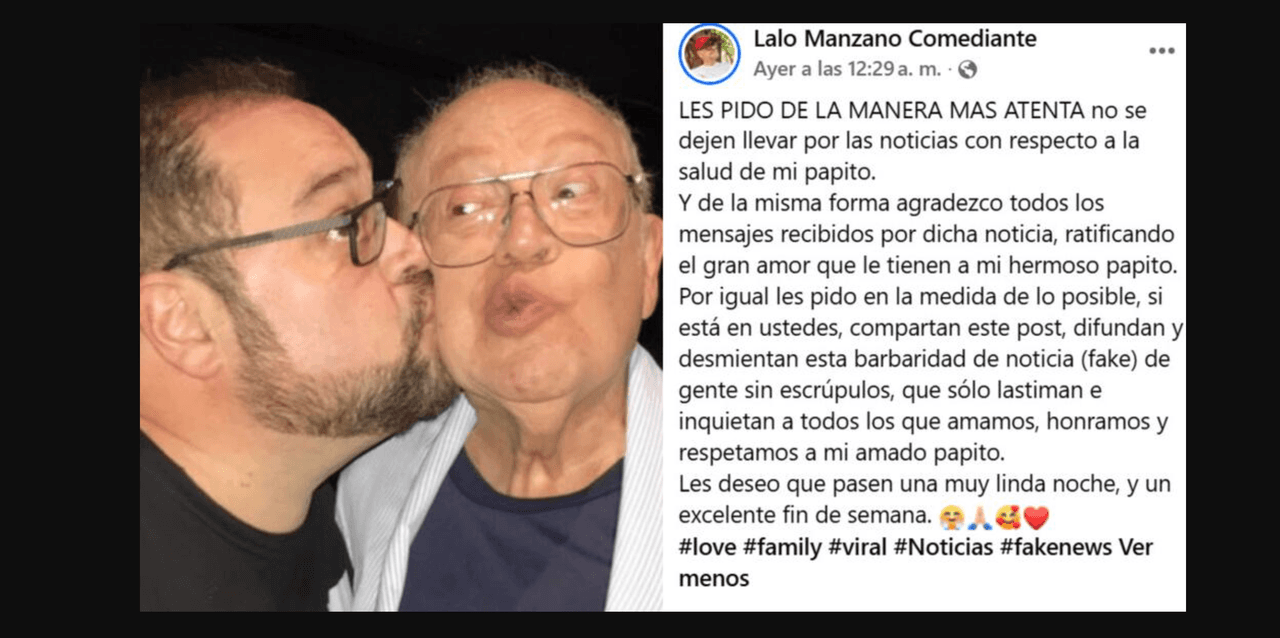Open the #Noticias hashtag

(x=943, y=548)
